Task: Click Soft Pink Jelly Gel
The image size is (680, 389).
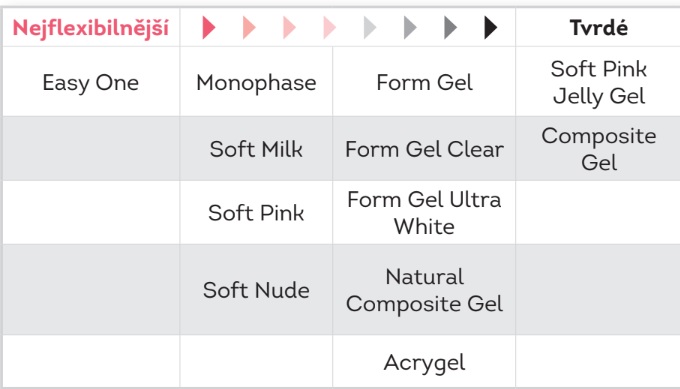Action: pyautogui.click(x=598, y=83)
